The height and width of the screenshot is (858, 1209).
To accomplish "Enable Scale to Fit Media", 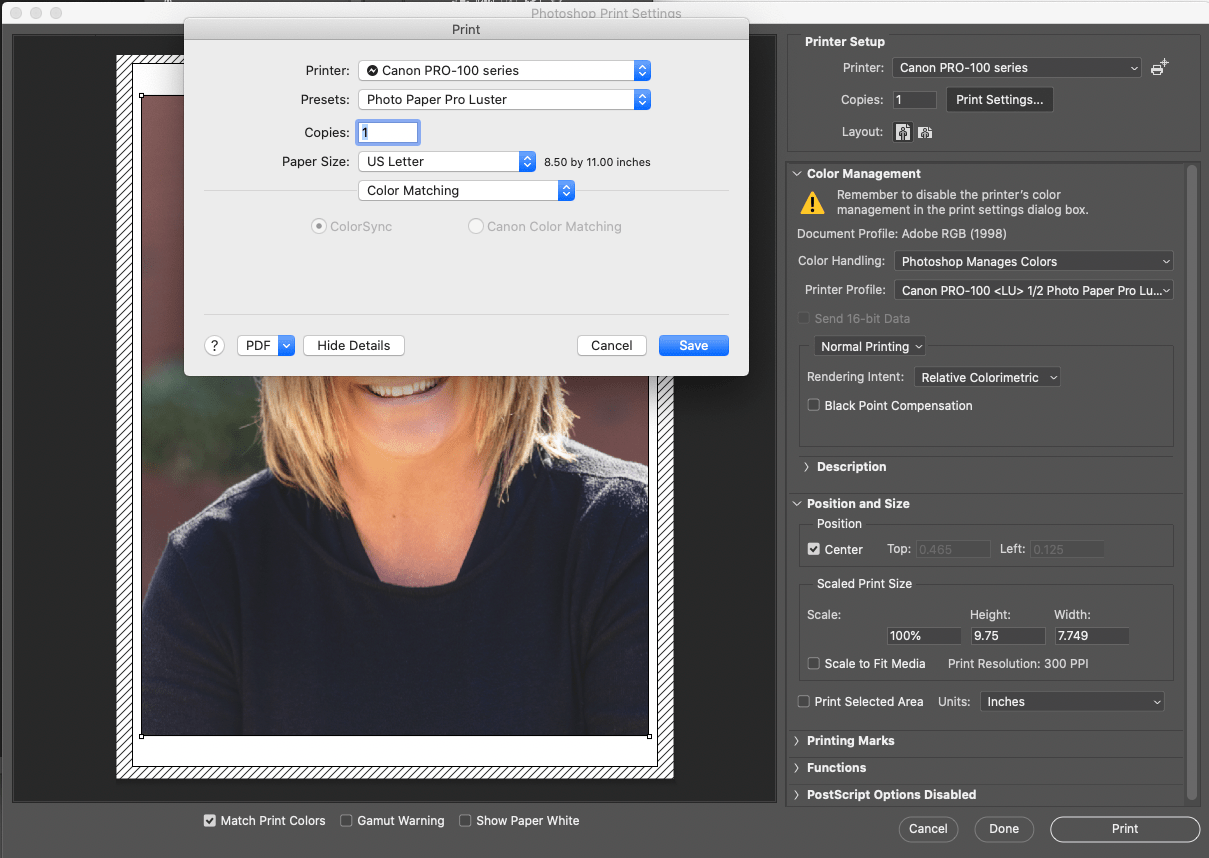I will coord(814,663).
